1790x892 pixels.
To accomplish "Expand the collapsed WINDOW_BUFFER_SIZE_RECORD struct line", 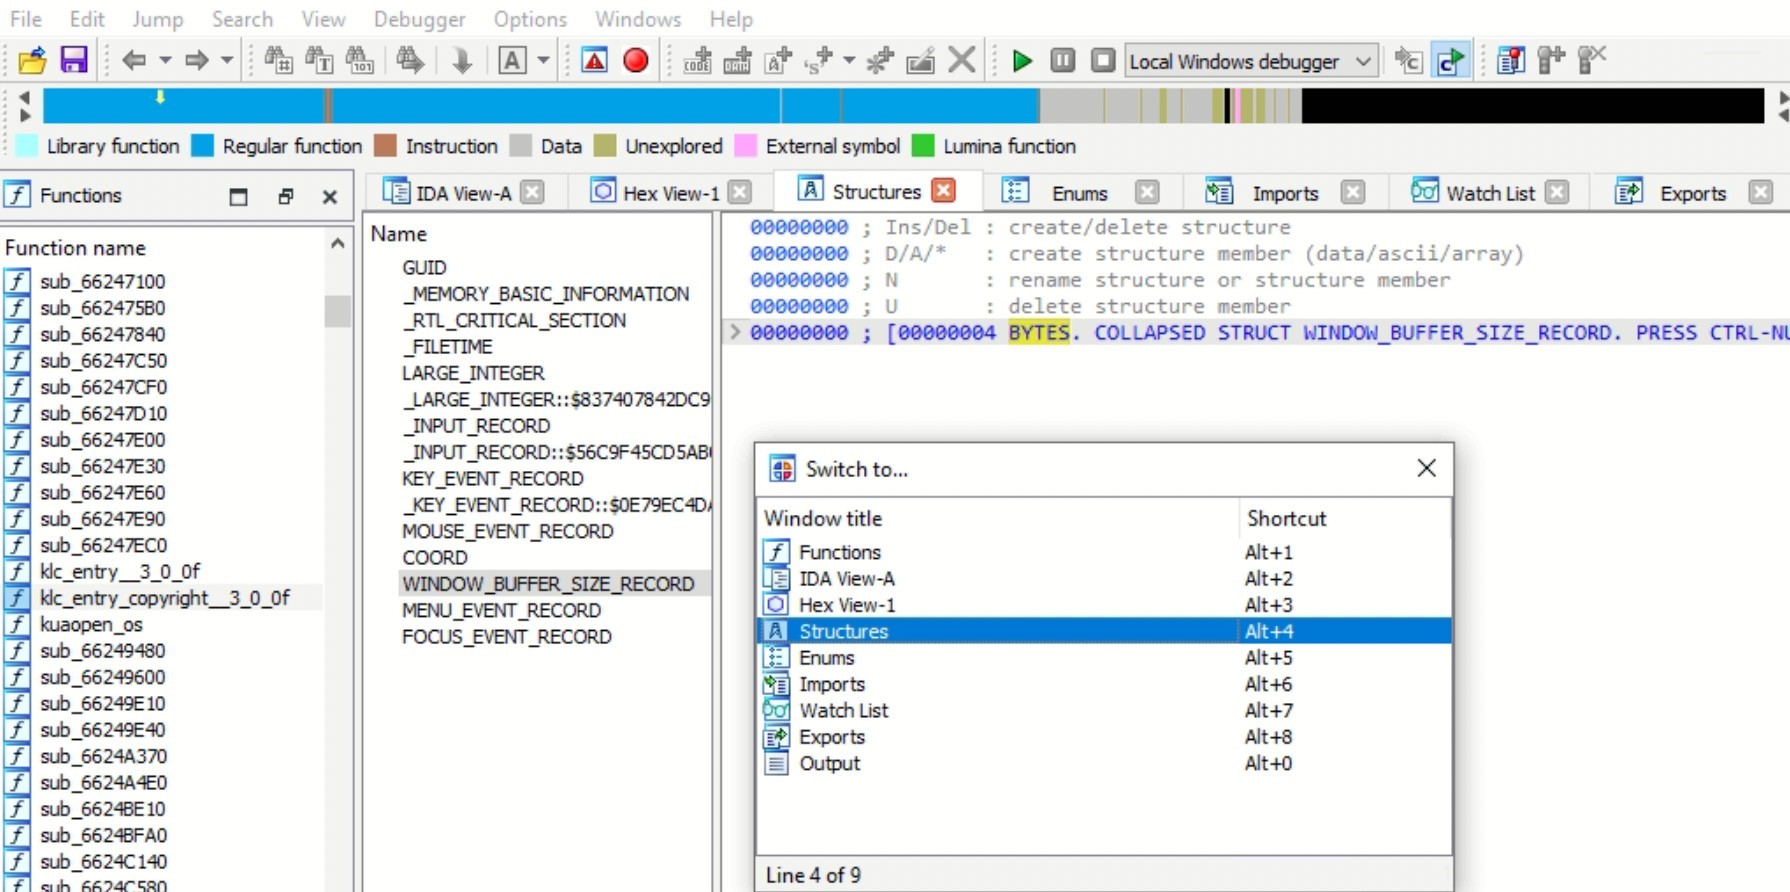I will (735, 332).
